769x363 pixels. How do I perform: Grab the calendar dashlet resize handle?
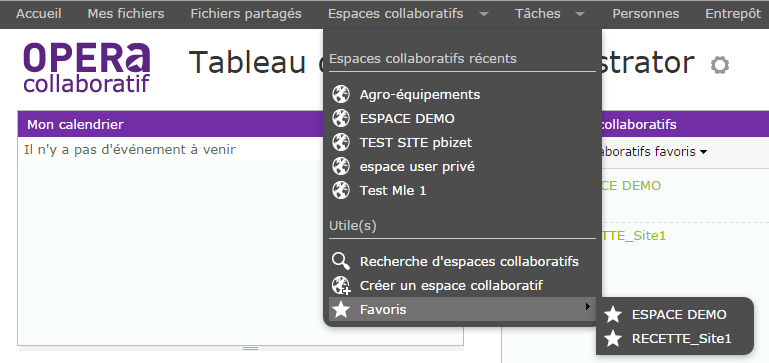251,348
